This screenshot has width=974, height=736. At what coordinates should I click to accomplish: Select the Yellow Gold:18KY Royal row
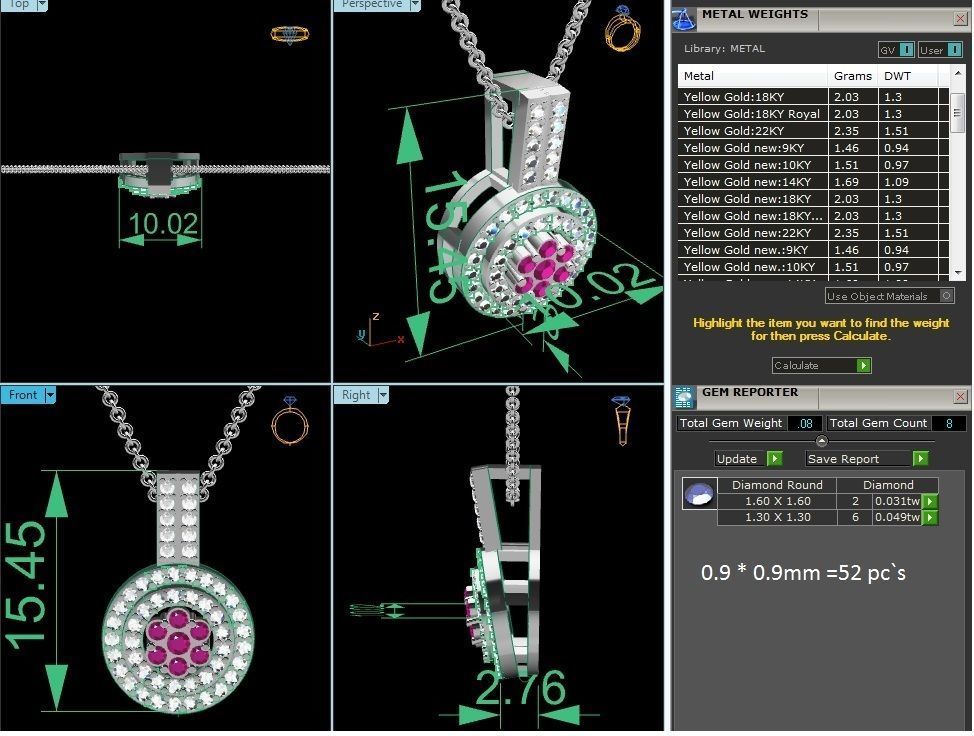813,114
